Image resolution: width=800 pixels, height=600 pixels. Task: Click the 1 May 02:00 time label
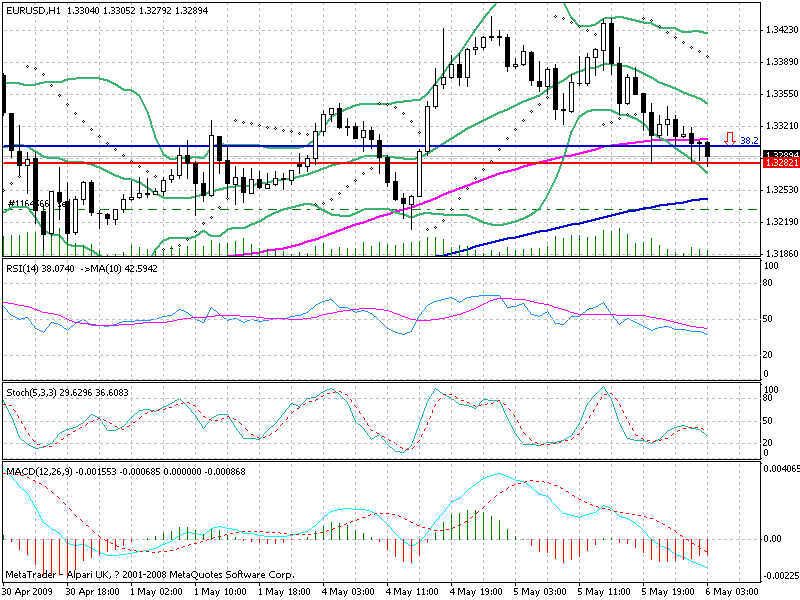(156, 592)
